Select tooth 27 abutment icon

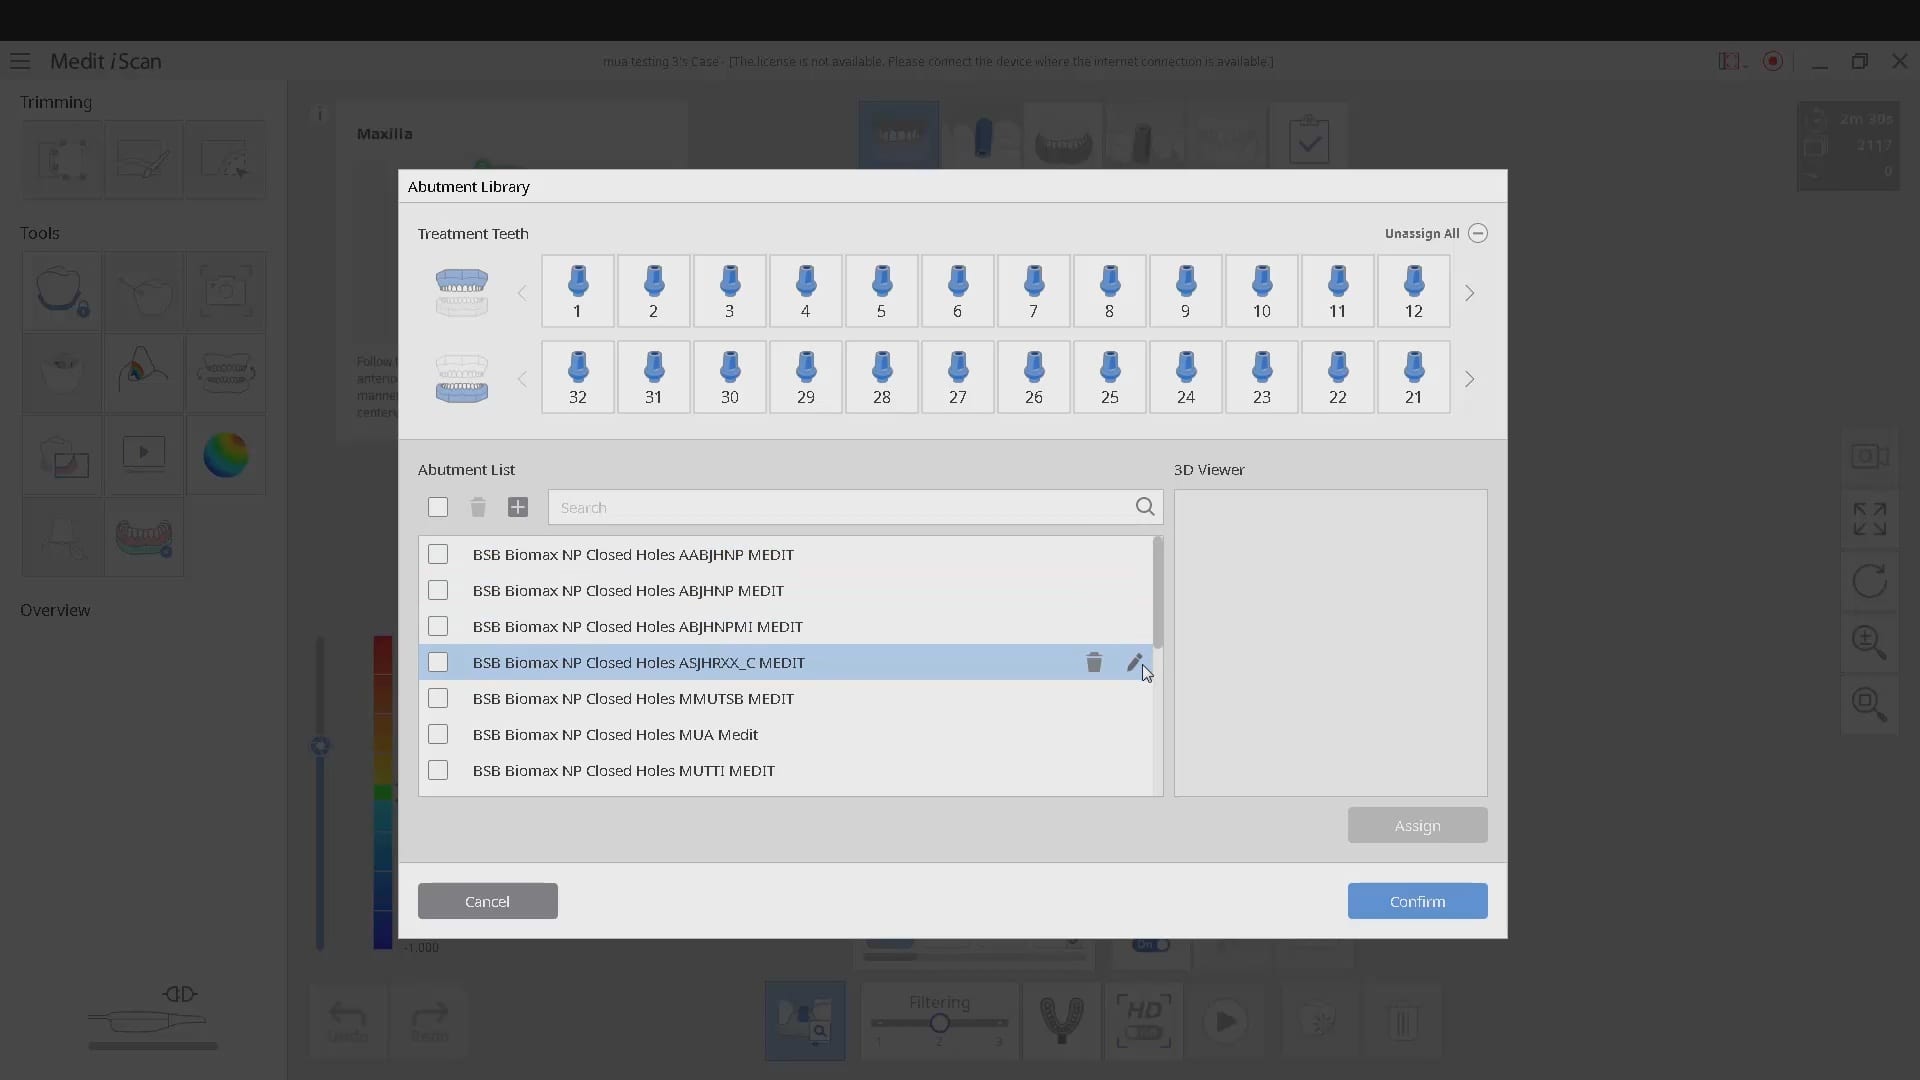click(957, 377)
